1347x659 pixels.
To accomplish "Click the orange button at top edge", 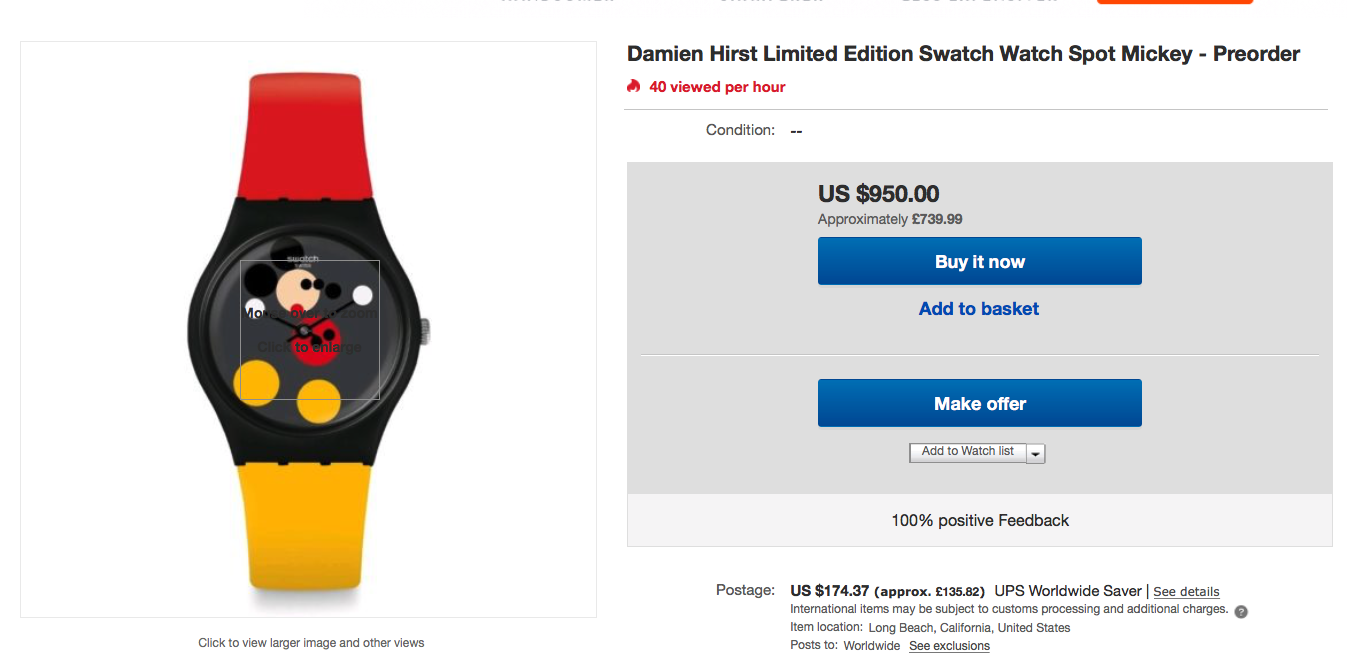I will click(1174, 2).
